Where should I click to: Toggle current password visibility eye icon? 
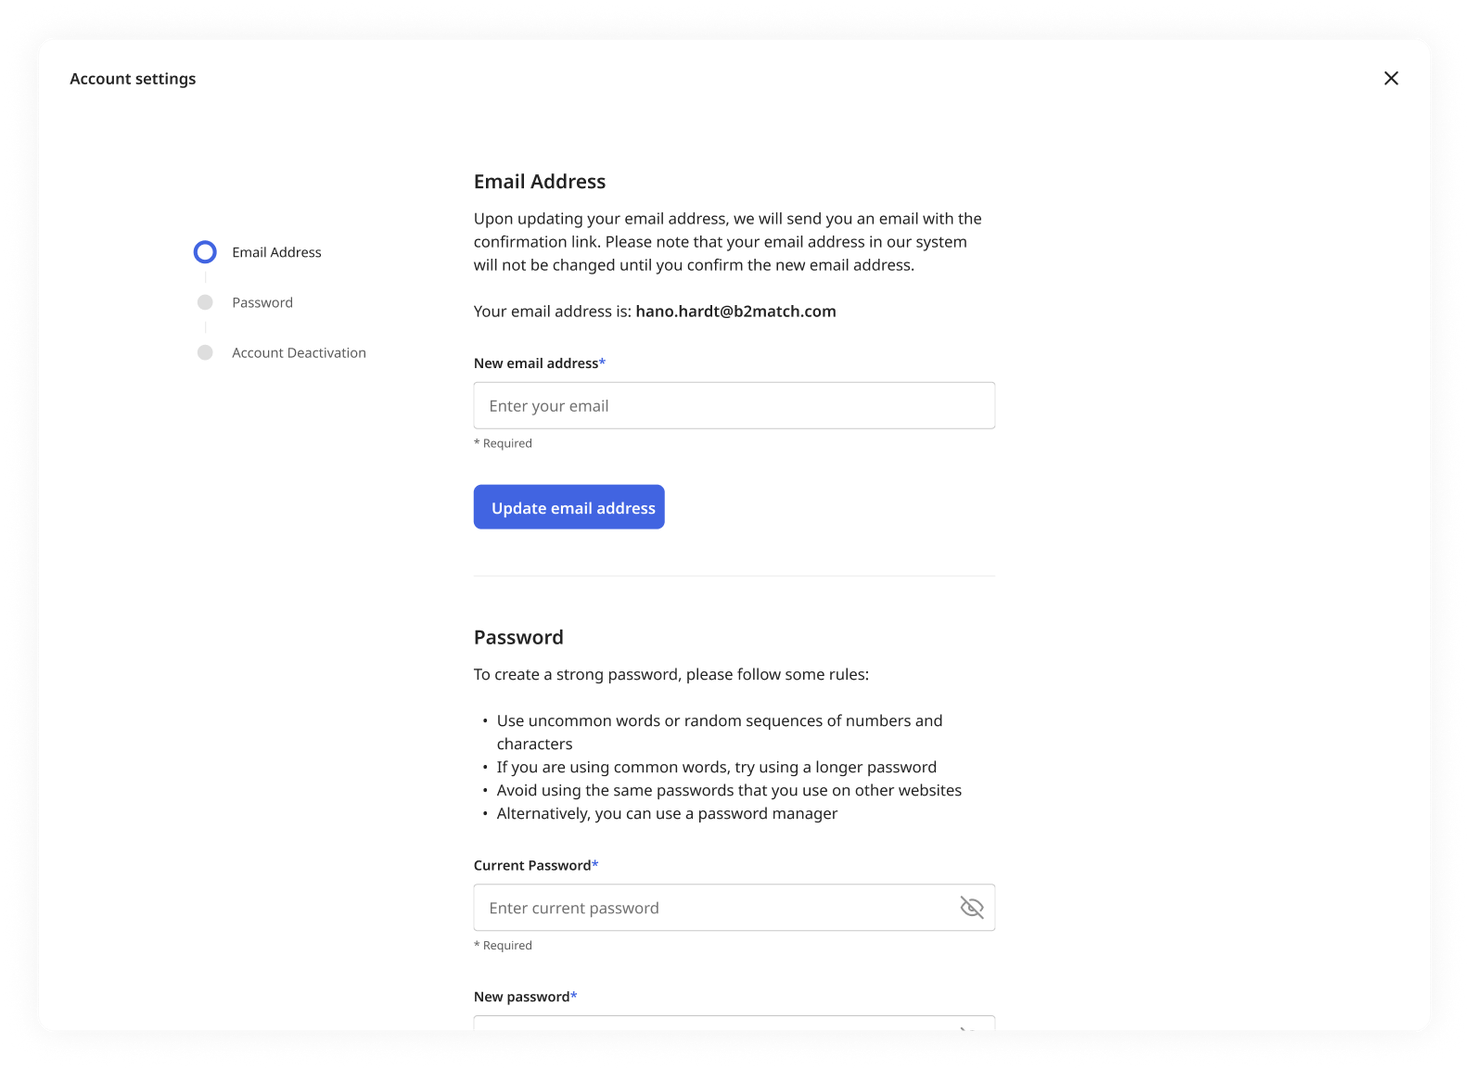click(x=971, y=907)
